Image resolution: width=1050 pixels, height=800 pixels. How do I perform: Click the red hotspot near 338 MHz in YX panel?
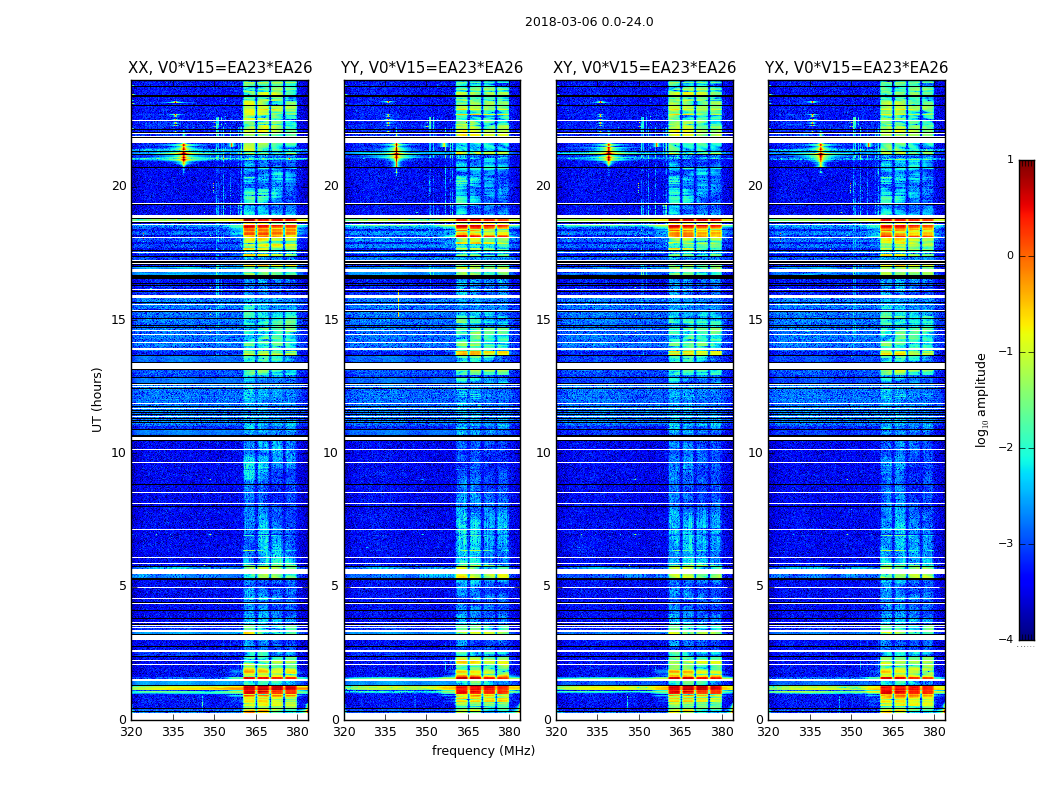tap(821, 155)
